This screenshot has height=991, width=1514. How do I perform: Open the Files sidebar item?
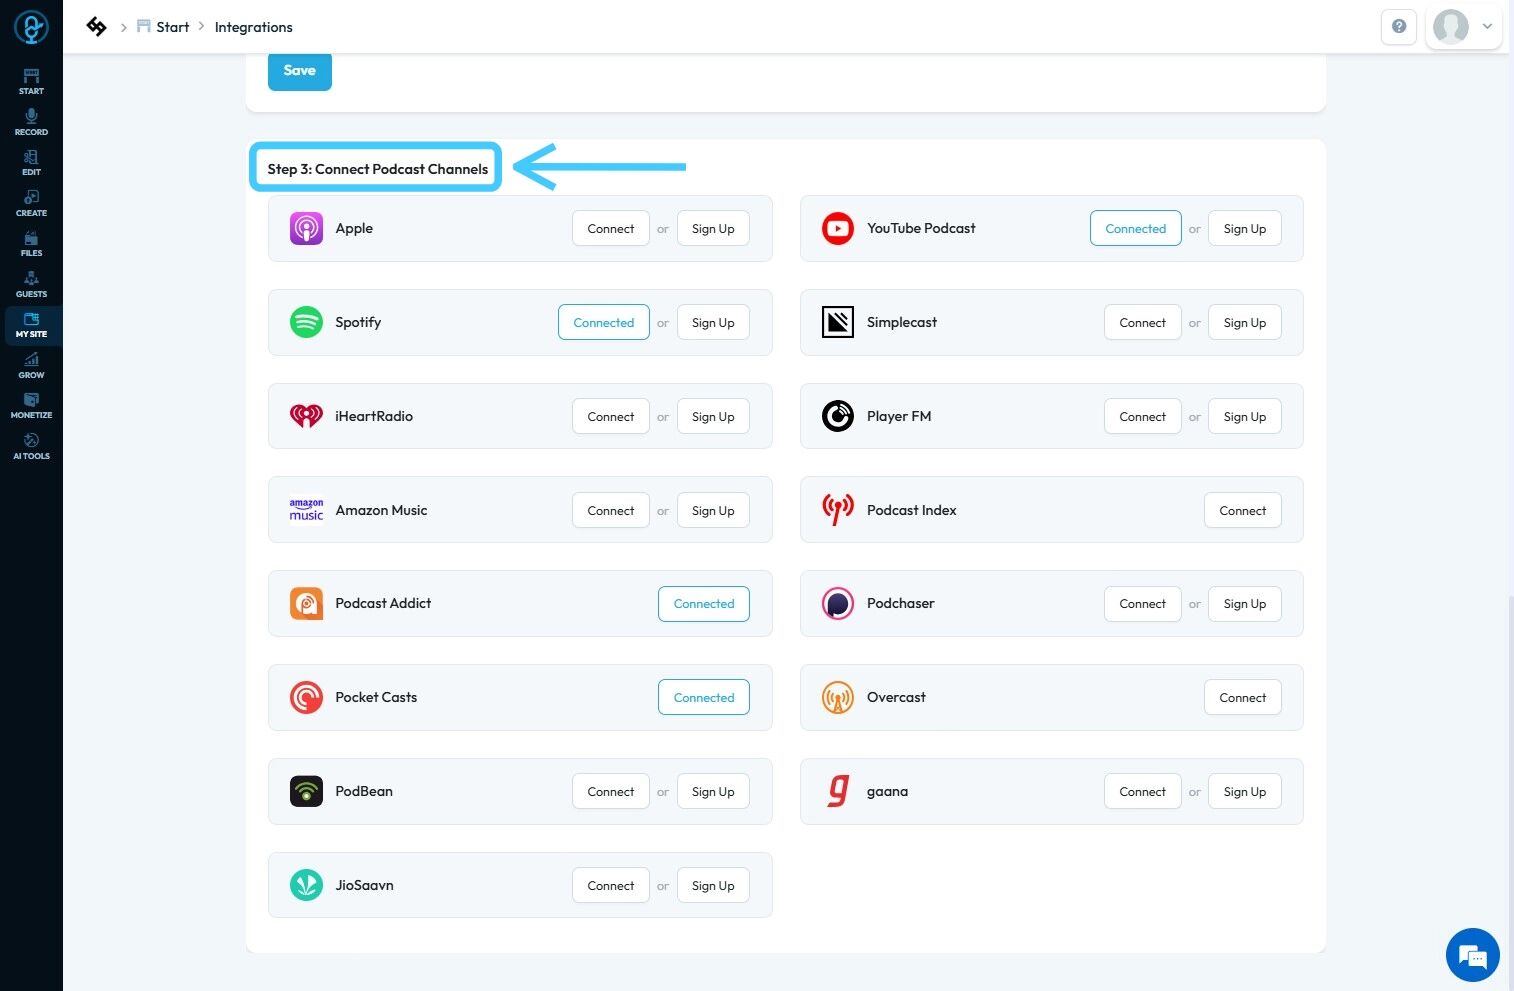tap(31, 244)
